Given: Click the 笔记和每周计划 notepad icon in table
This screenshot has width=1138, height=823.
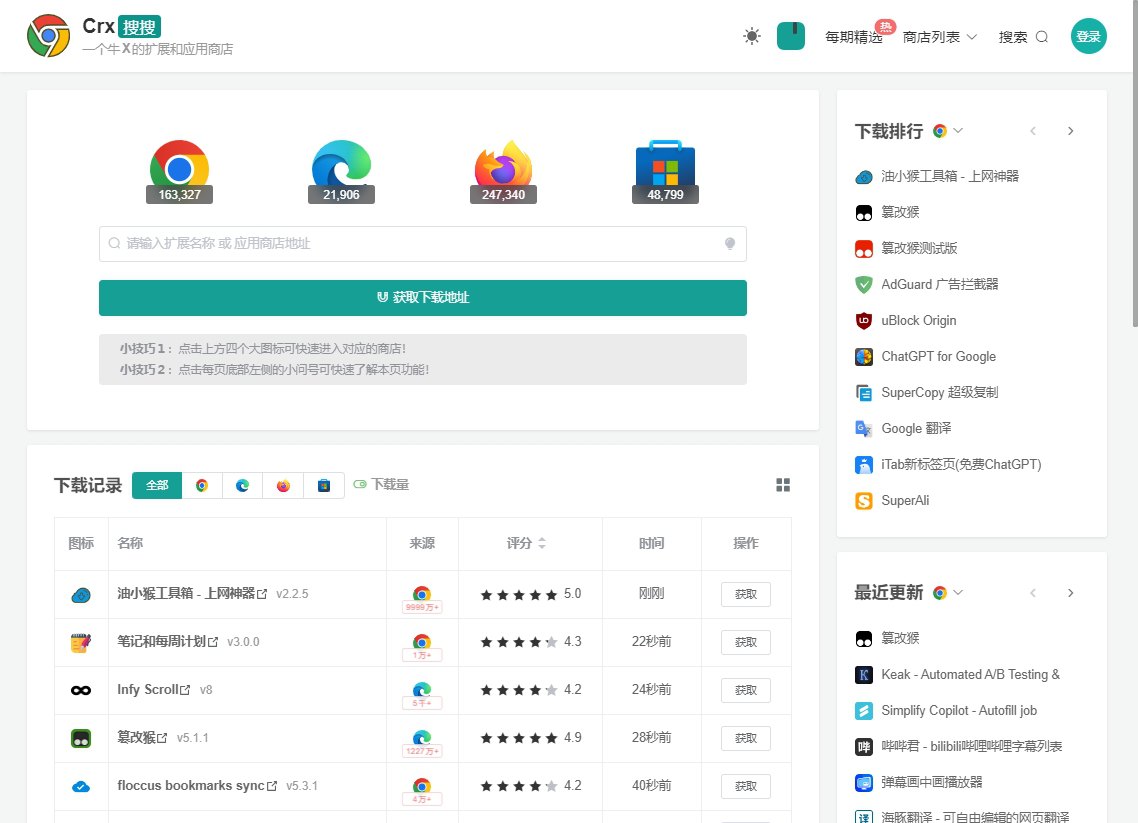Looking at the screenshot, I should pos(81,642).
